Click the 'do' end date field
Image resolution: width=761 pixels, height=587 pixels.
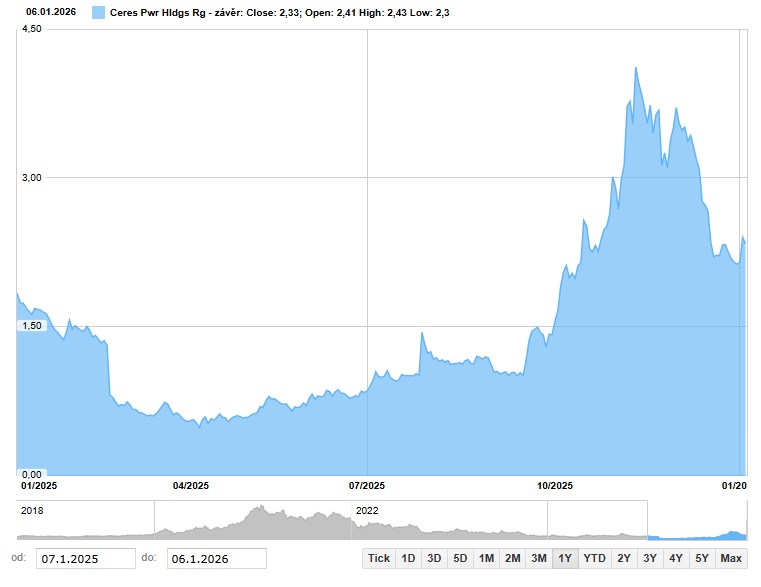click(216, 558)
